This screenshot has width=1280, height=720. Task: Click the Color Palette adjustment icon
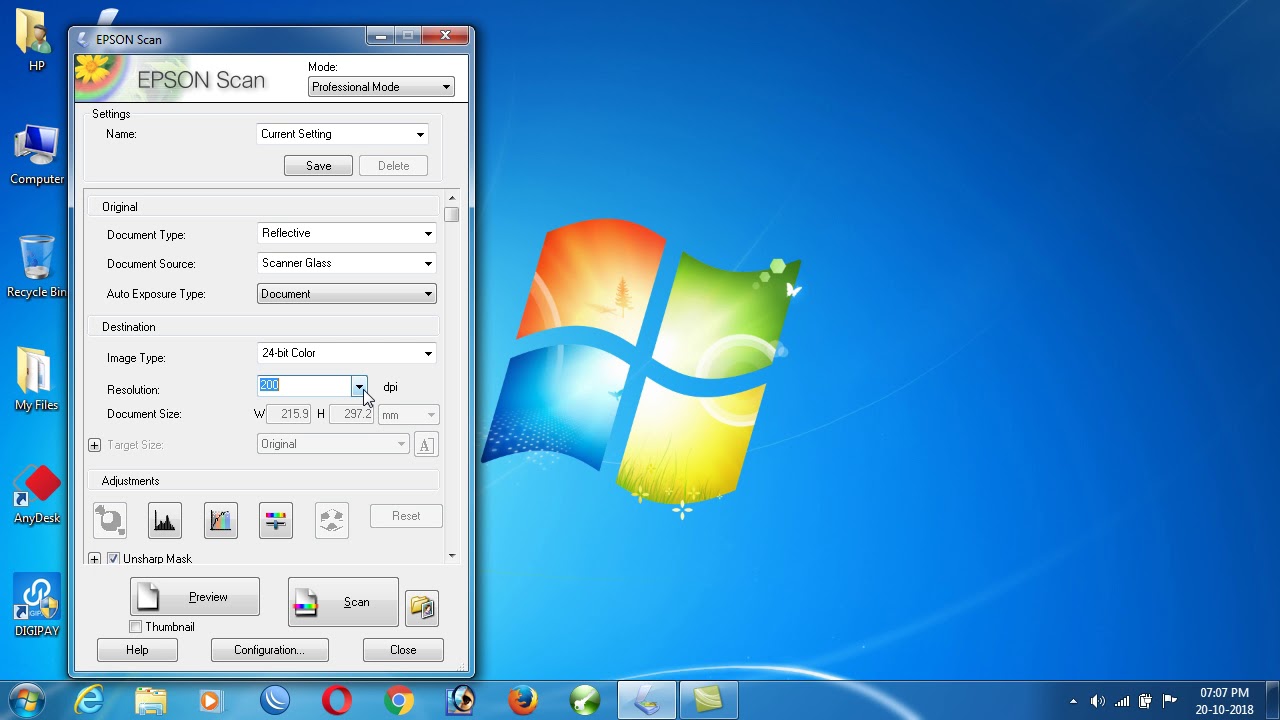click(331, 520)
